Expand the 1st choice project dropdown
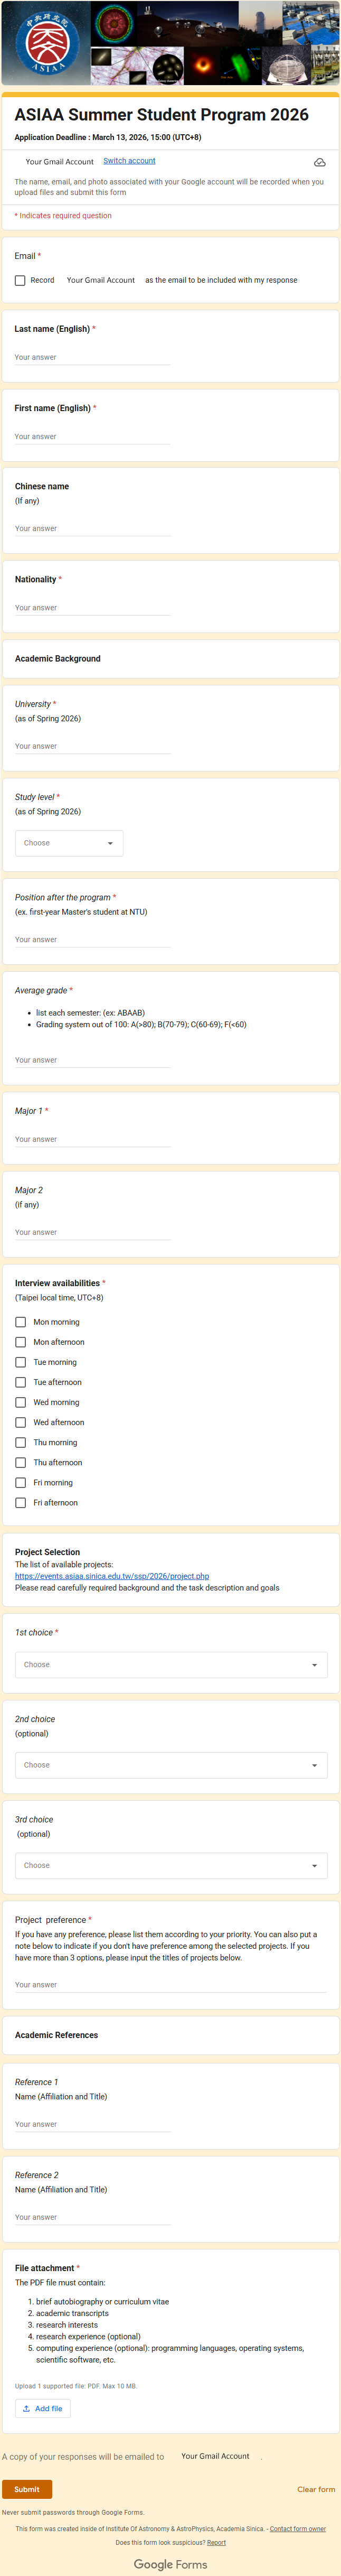Screen dimensions: 341x2576 coord(170,1664)
